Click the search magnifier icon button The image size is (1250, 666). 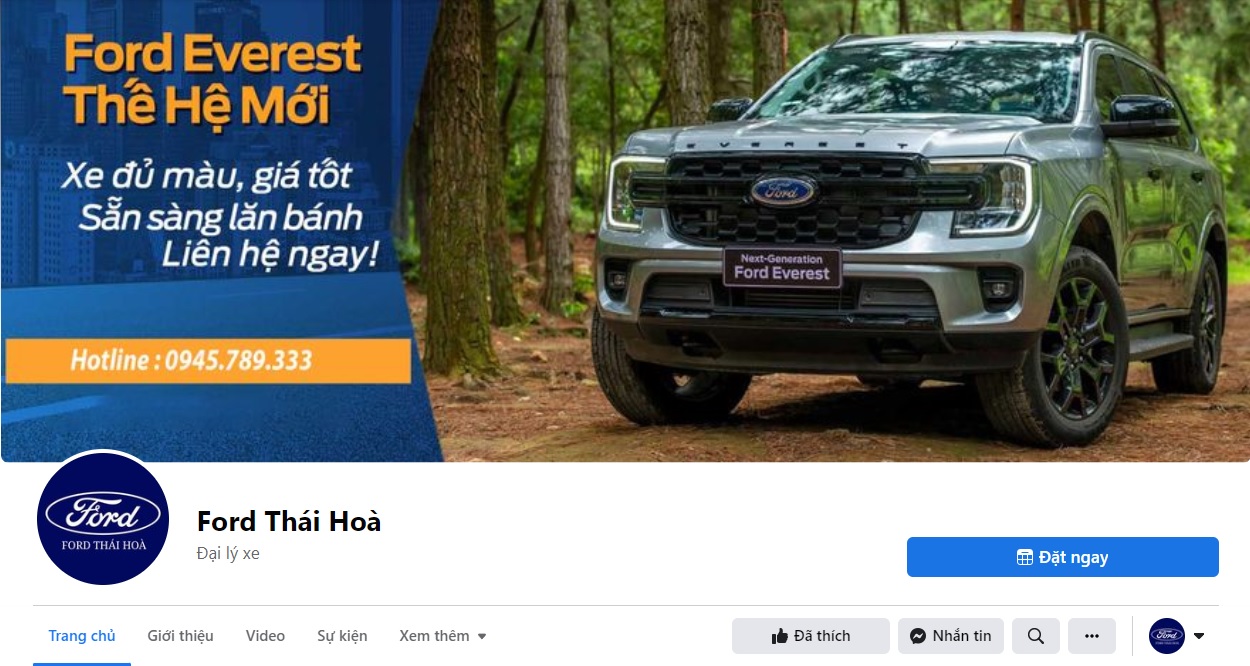pyautogui.click(x=1036, y=636)
